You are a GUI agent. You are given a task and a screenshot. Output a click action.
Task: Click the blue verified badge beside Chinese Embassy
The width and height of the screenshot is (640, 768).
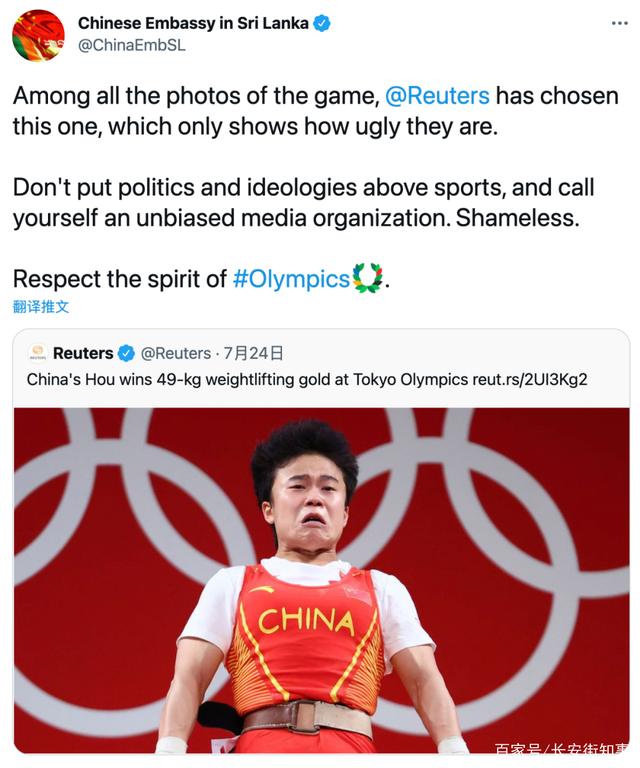tap(322, 23)
